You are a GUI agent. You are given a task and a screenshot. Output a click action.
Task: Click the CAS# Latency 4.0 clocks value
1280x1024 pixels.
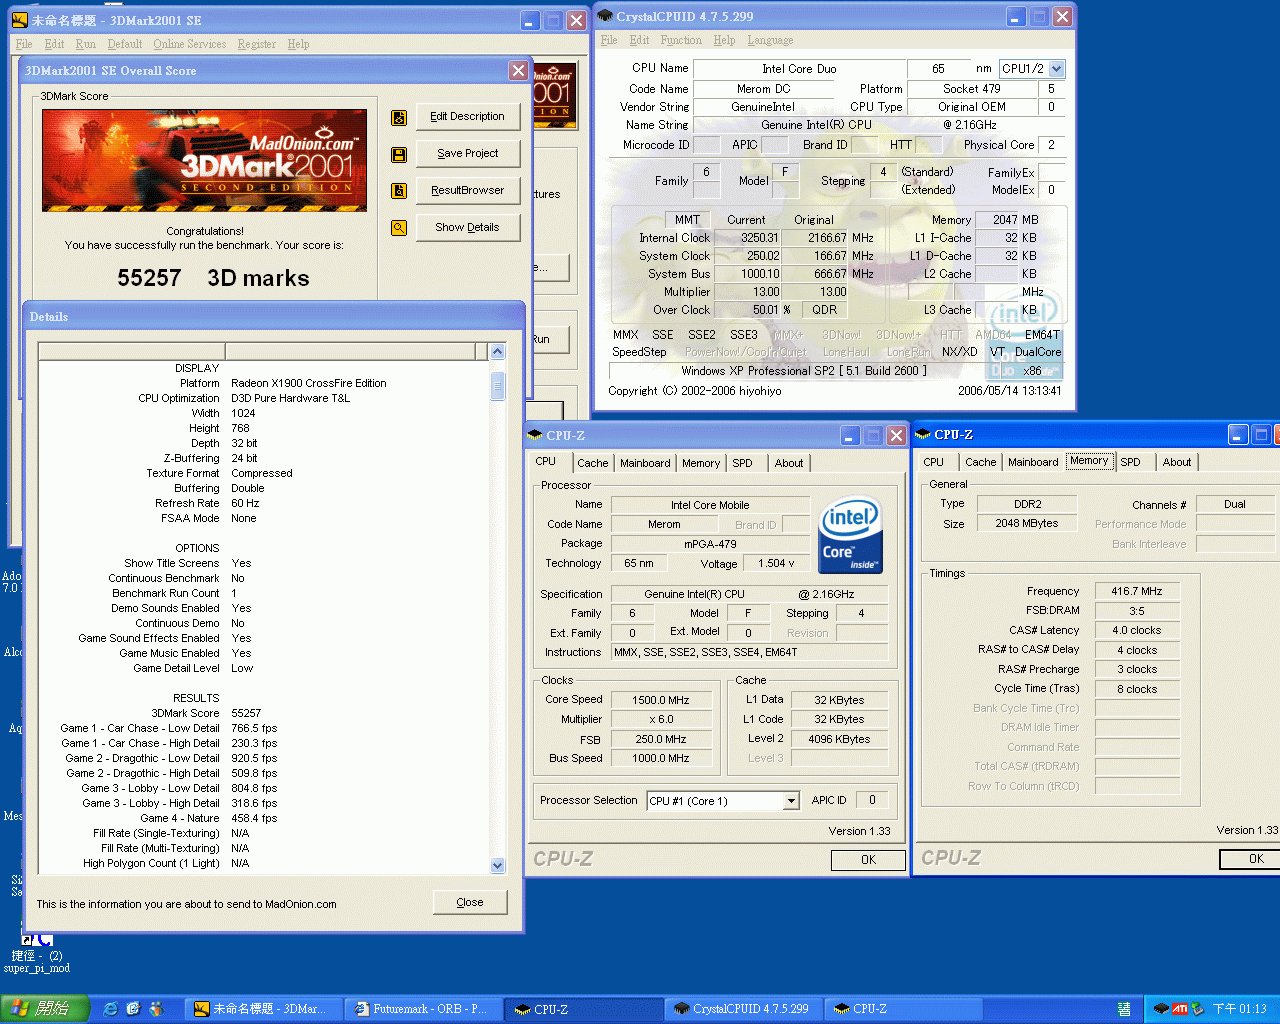point(1137,630)
